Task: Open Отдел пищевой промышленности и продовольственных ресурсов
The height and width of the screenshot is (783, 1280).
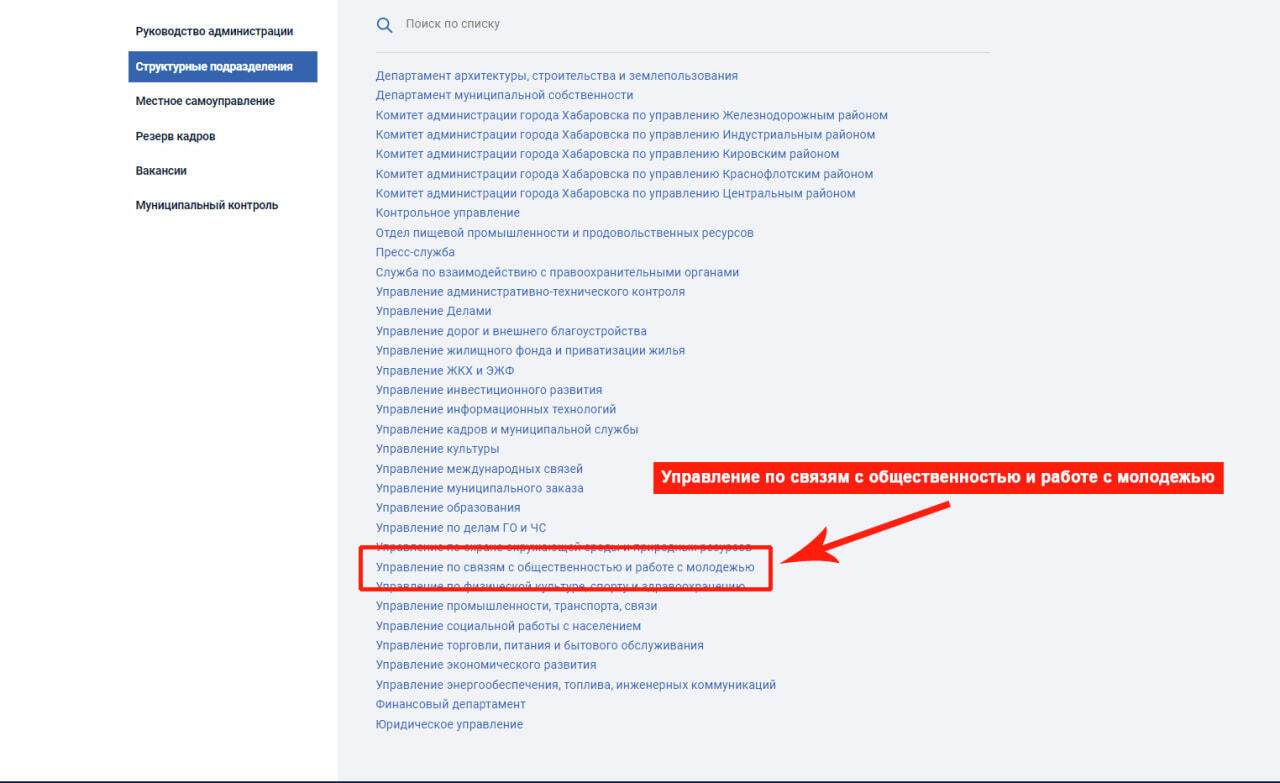Action: click(x=565, y=233)
